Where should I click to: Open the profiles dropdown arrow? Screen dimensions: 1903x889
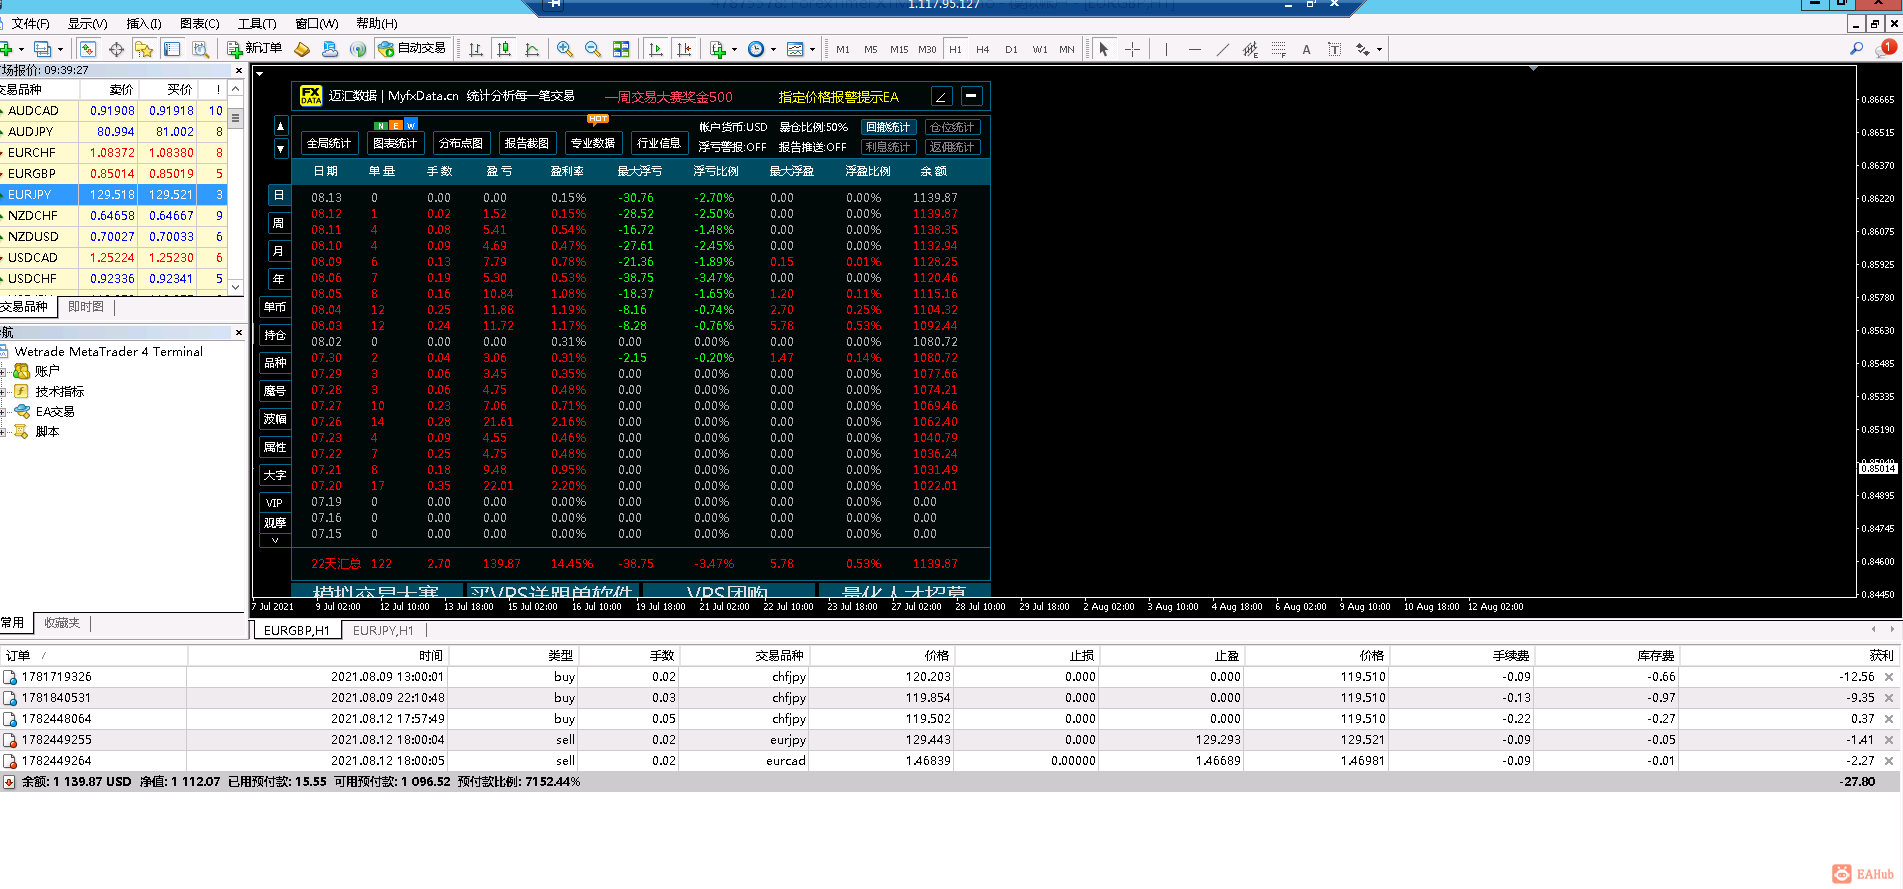[60, 49]
